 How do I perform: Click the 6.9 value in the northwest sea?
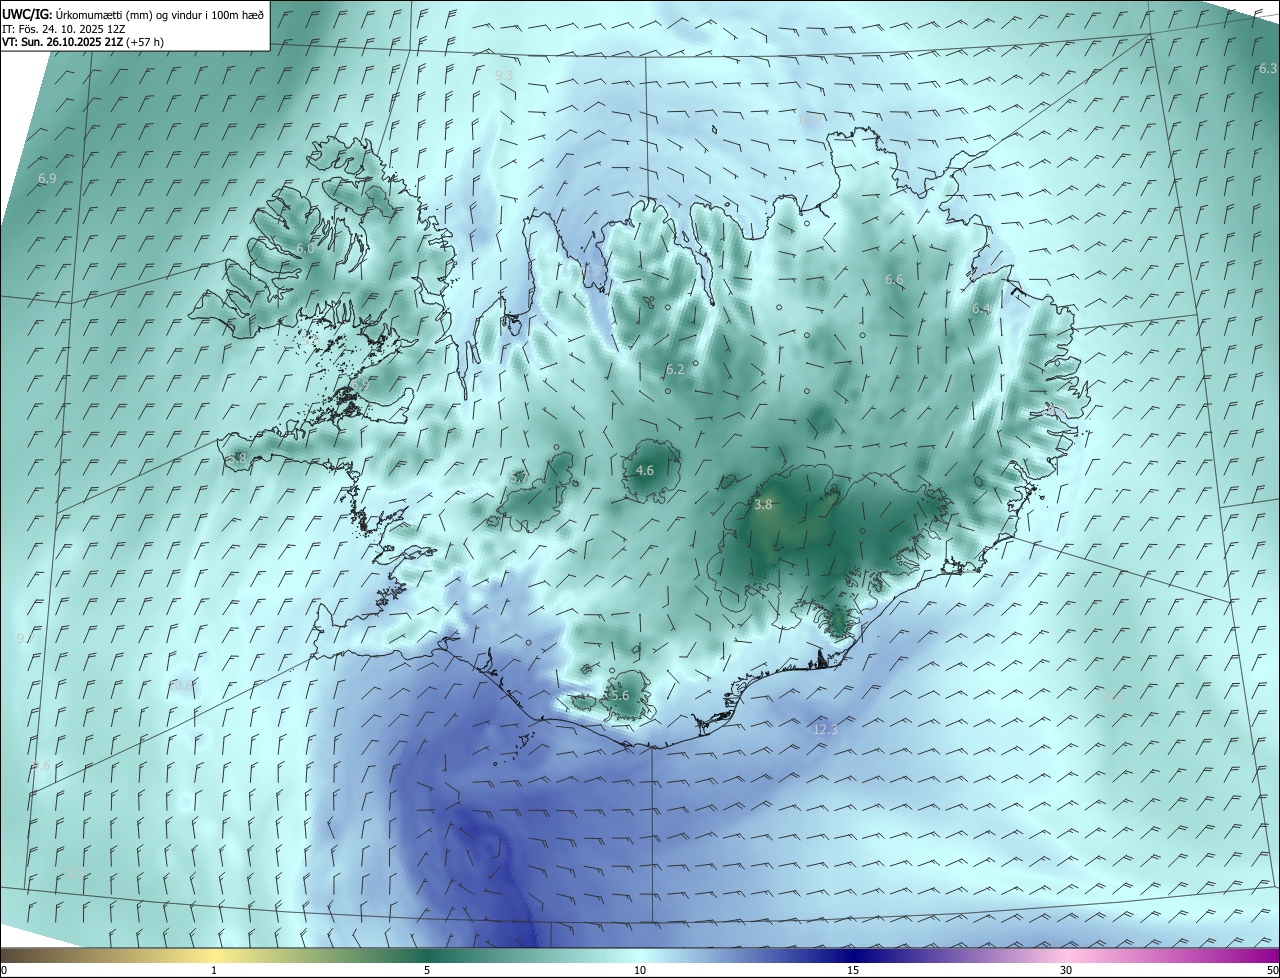pos(47,178)
